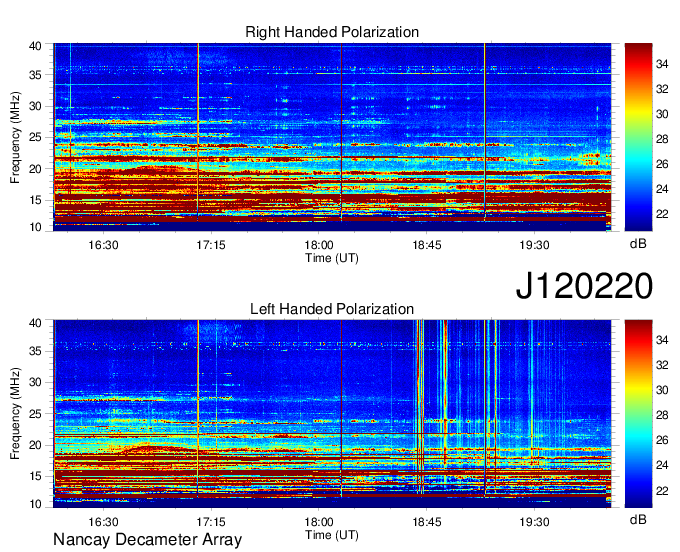Viewport: 680px width, 552px height.
Task: Click the 22 value on Right Handed color bar
Action: [662, 214]
